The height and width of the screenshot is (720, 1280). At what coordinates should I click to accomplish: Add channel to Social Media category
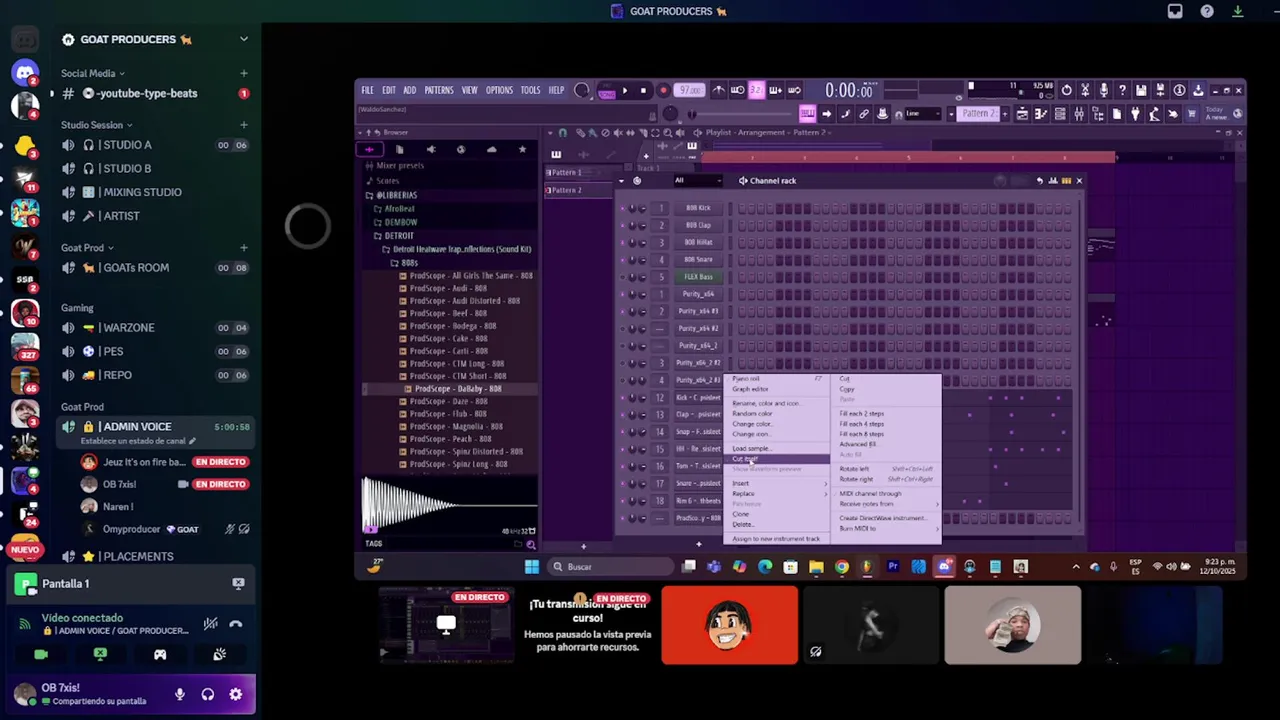pos(243,73)
